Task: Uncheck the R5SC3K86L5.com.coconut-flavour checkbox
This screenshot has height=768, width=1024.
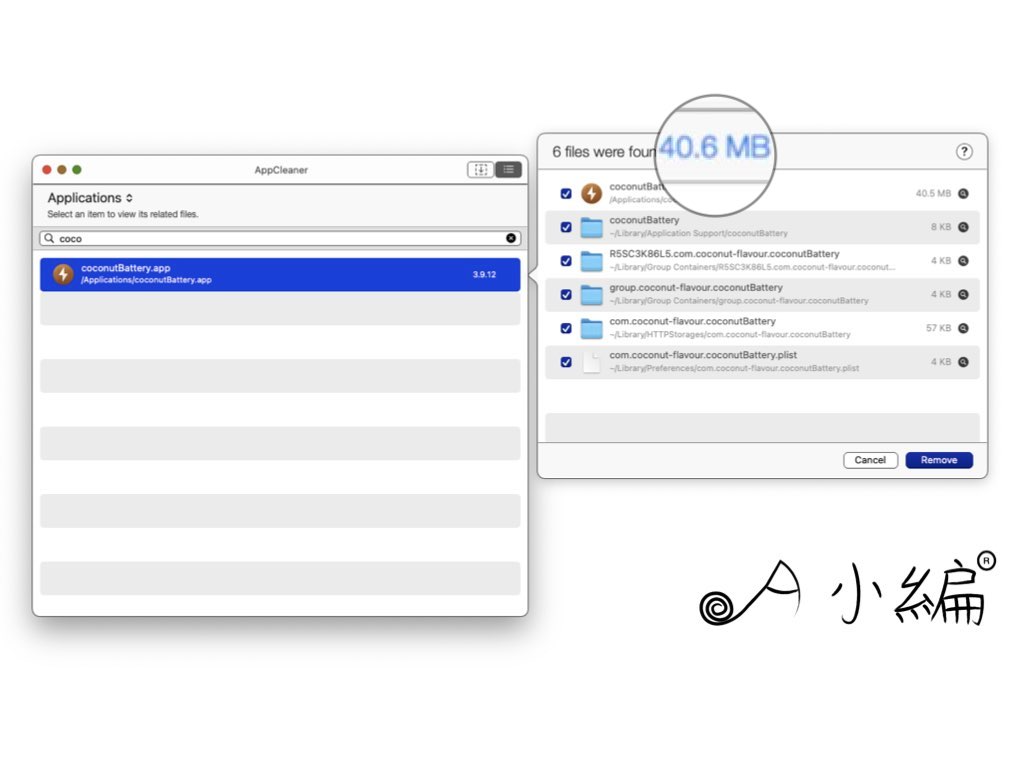Action: tap(566, 261)
